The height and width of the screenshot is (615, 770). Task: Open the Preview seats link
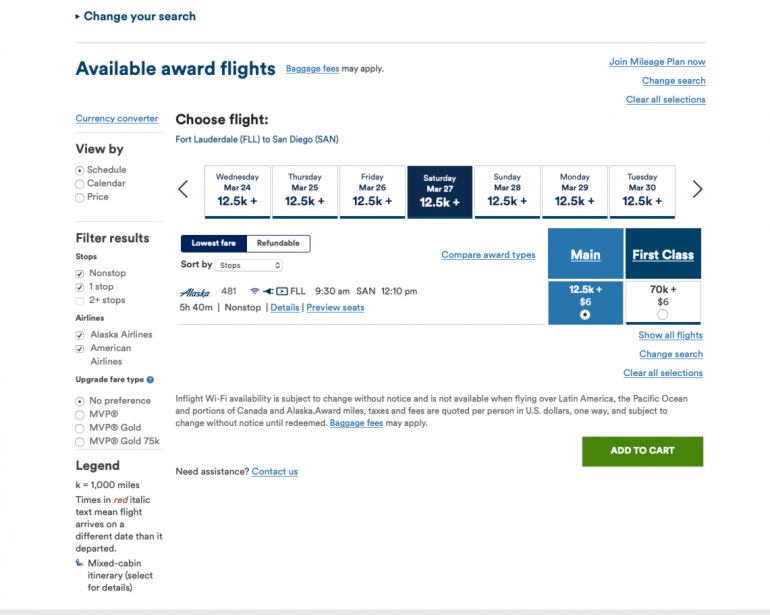[x=335, y=308]
